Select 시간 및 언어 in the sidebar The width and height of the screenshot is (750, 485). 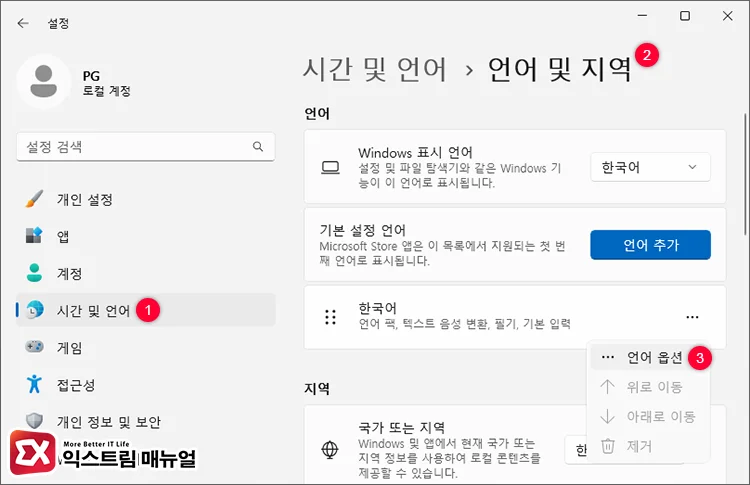pyautogui.click(x=146, y=310)
